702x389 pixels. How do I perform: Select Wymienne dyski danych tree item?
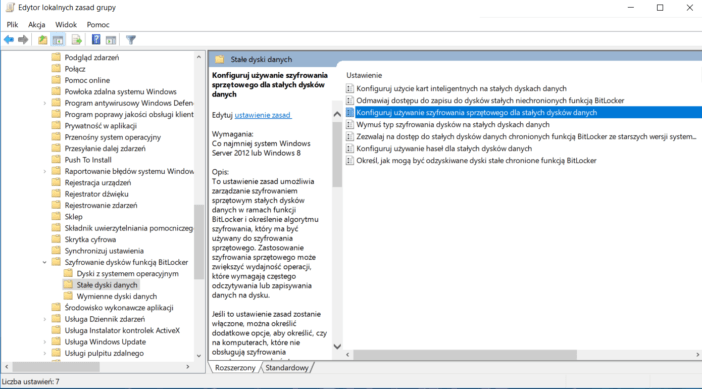[116, 296]
